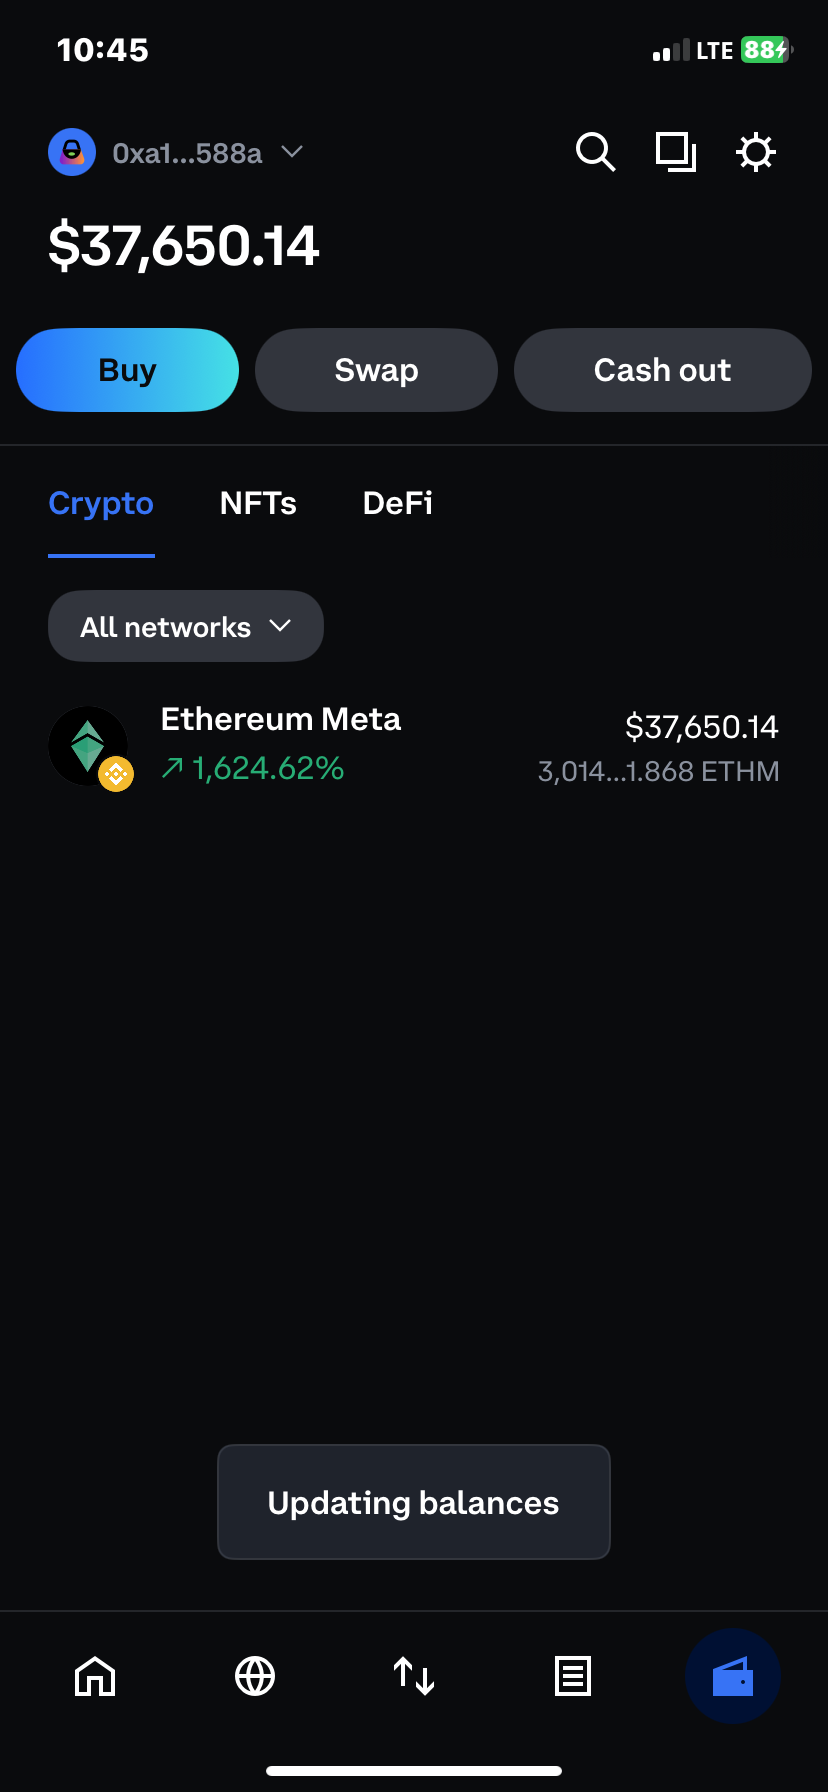
Task: Open the activity list document icon
Action: click(x=573, y=1676)
